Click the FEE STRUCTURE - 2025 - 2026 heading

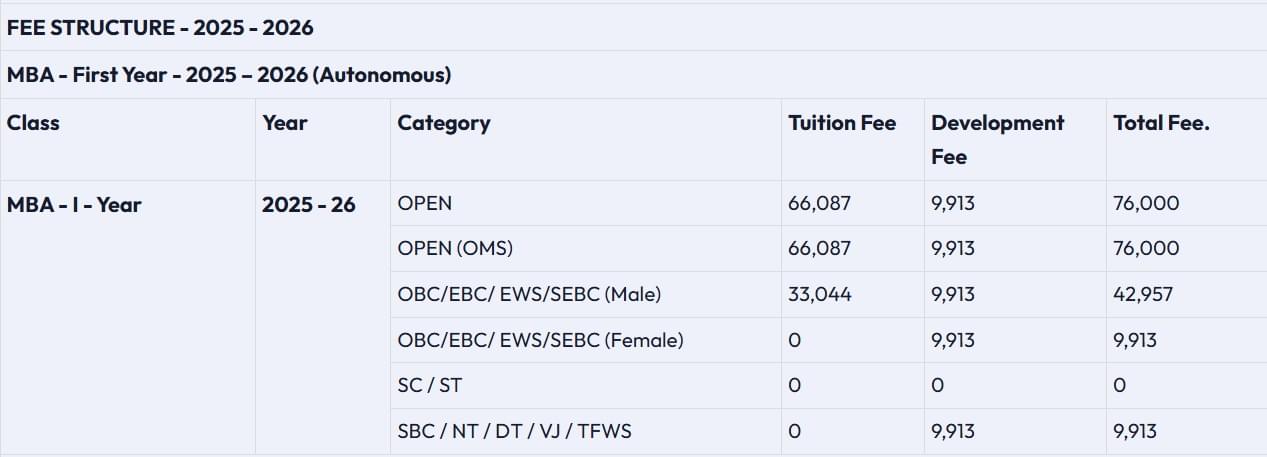160,28
